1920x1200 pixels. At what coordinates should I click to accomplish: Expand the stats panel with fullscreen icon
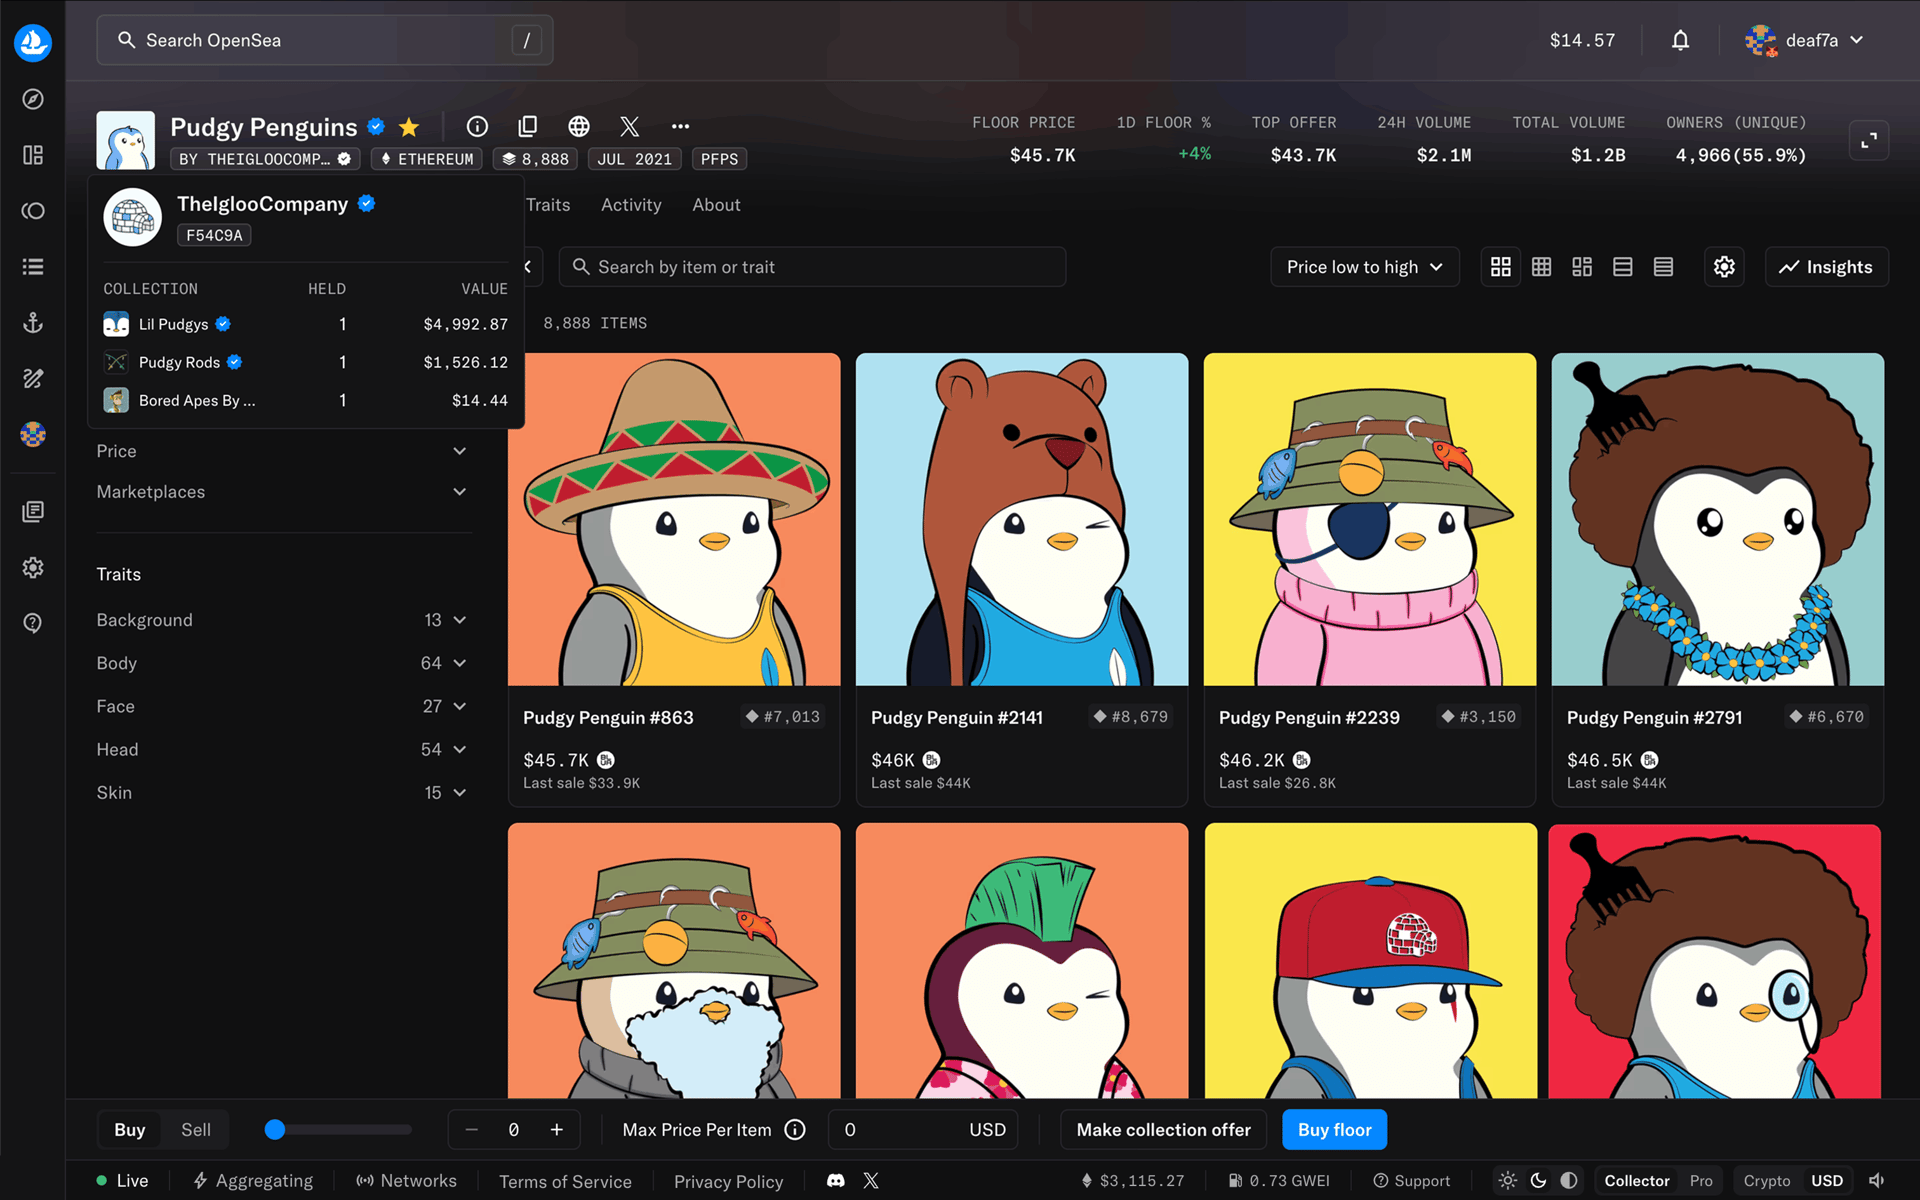[x=1868, y=141]
